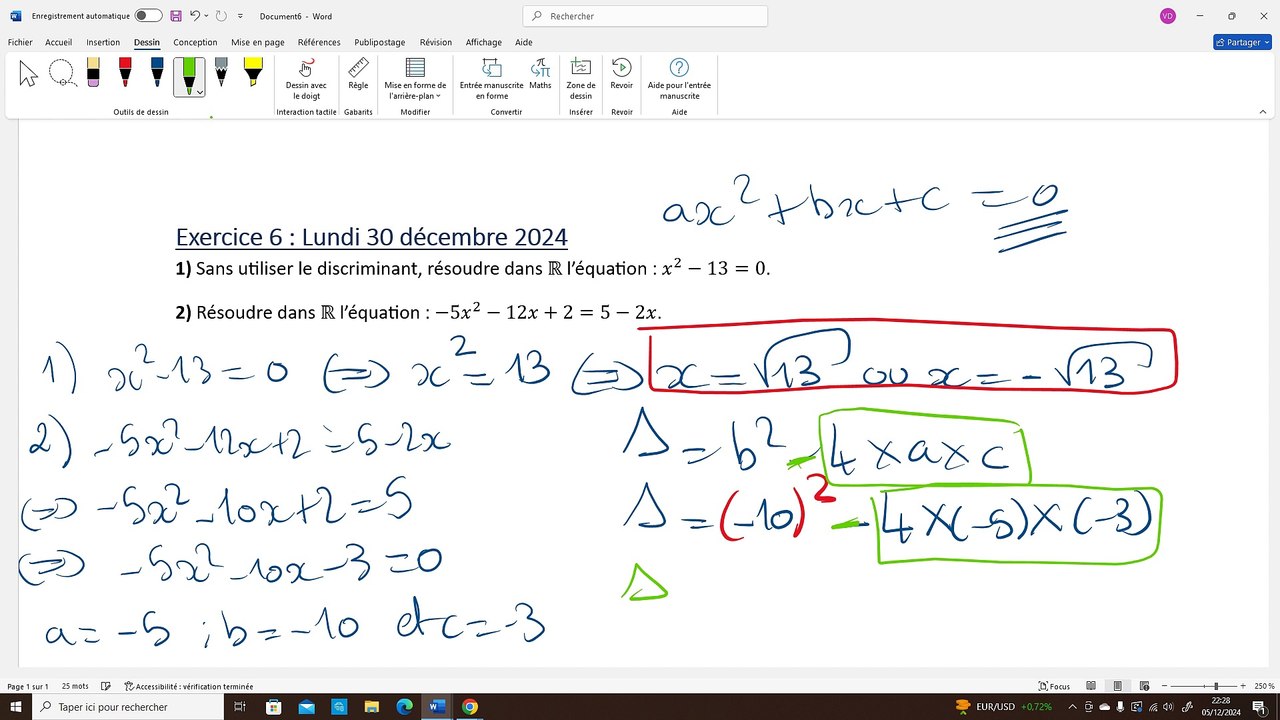
Task: Click Entrée manuscrite en forme
Action: click(x=491, y=79)
